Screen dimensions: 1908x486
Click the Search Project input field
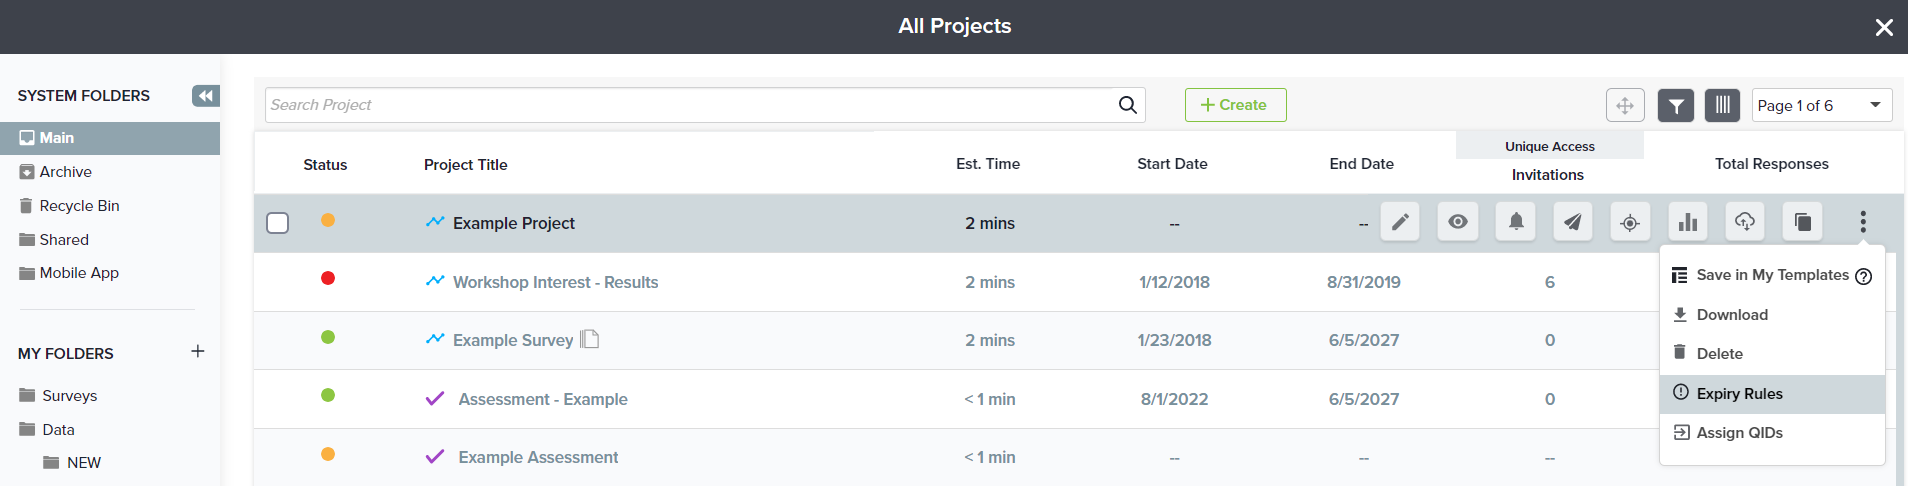[x=690, y=105]
